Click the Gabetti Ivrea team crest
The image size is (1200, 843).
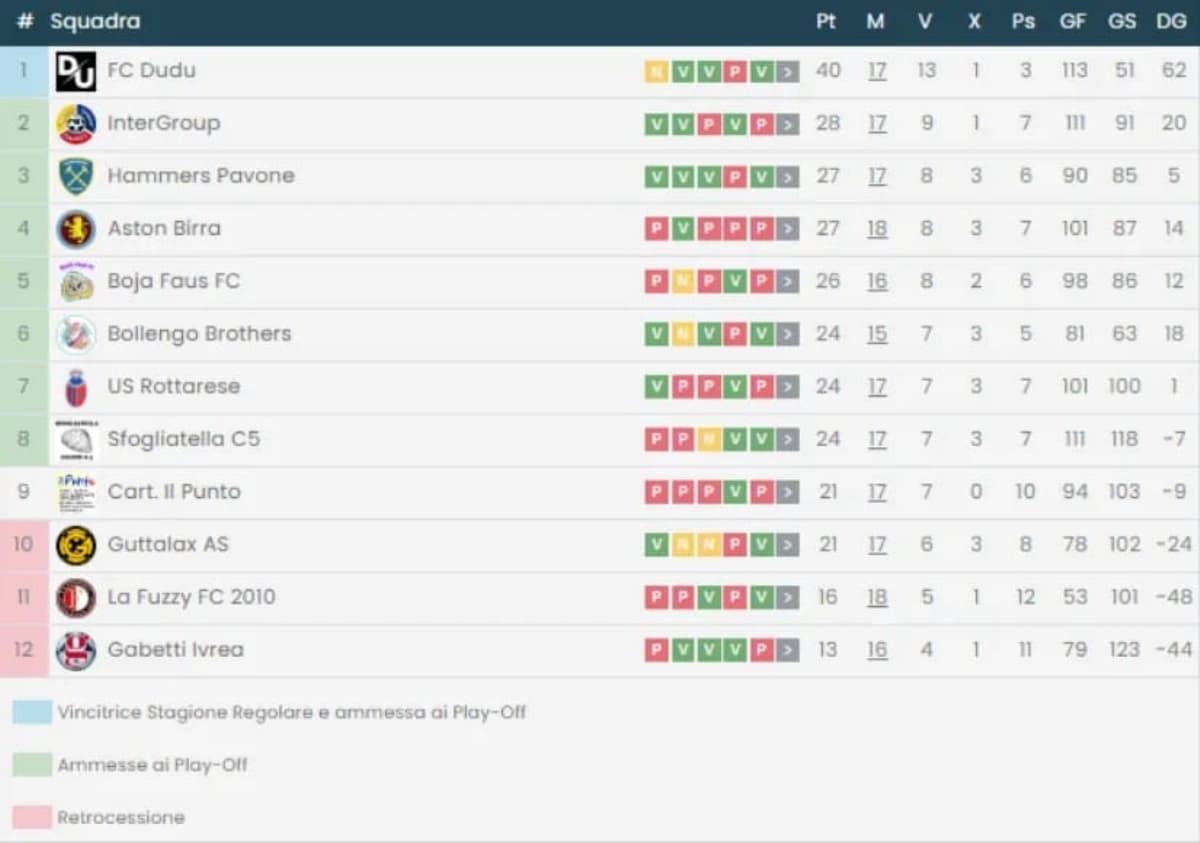76,651
